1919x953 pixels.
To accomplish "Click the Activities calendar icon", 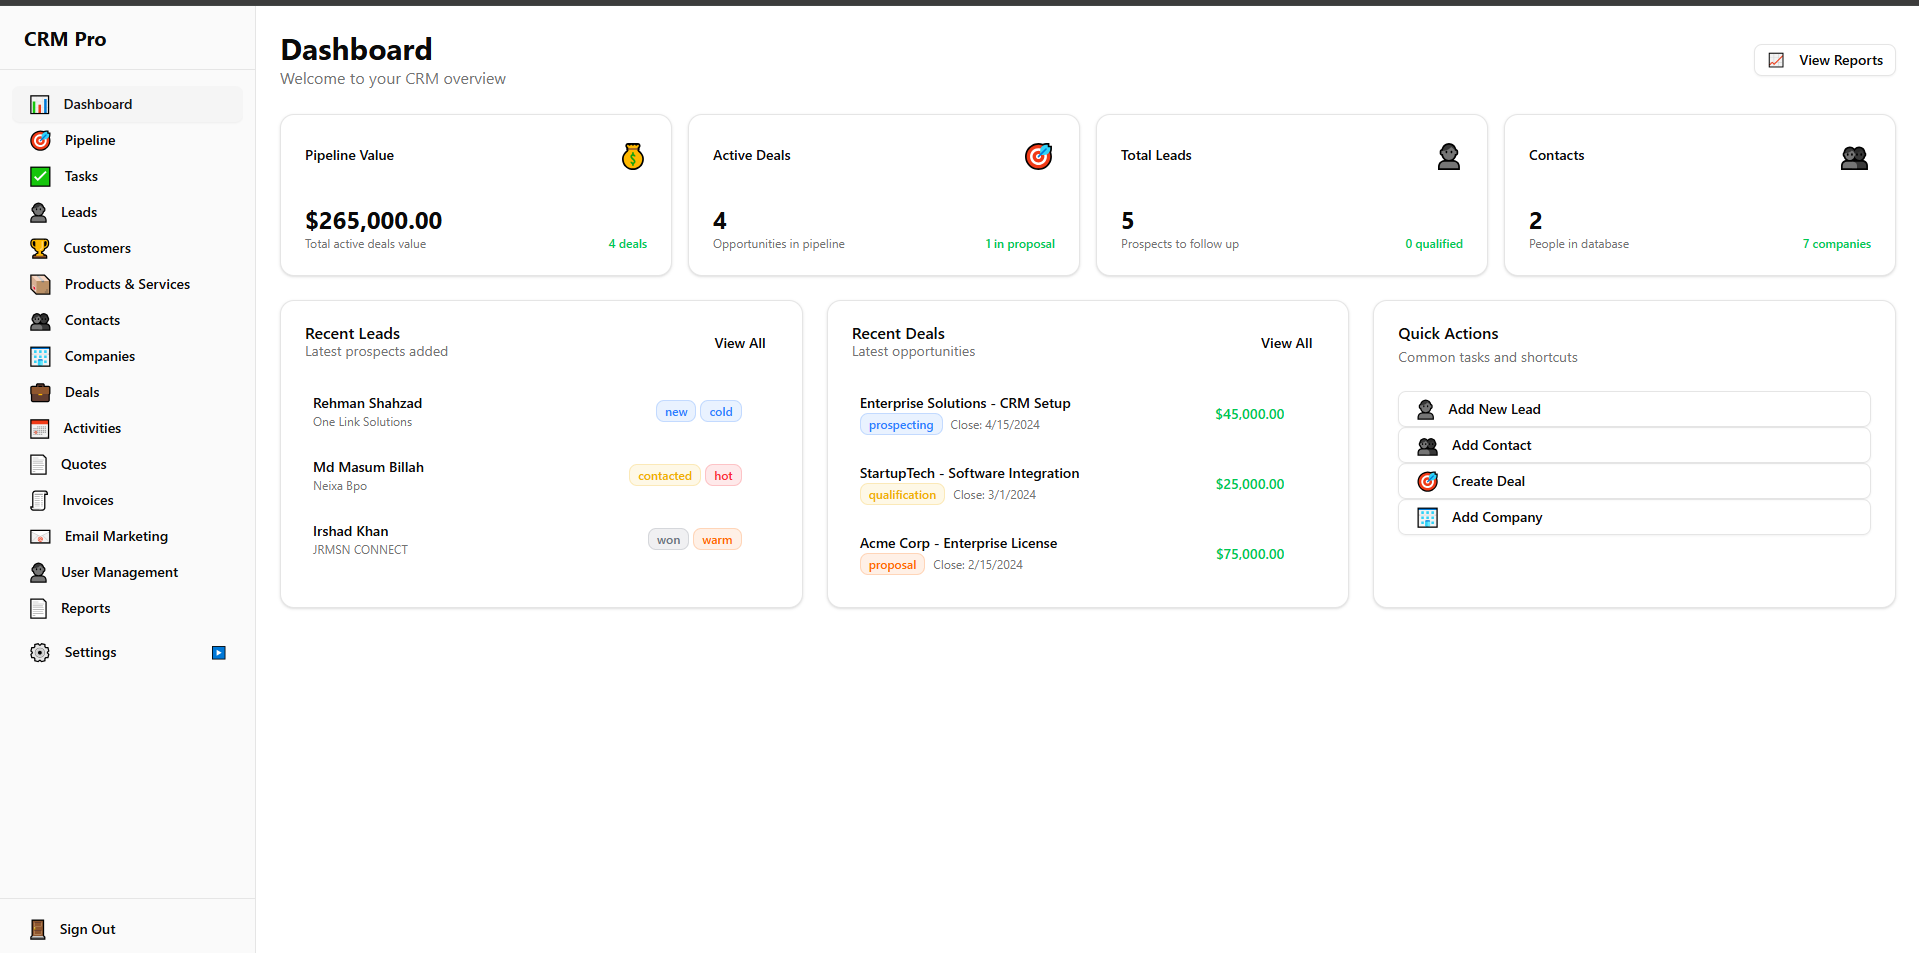I will (x=40, y=428).
